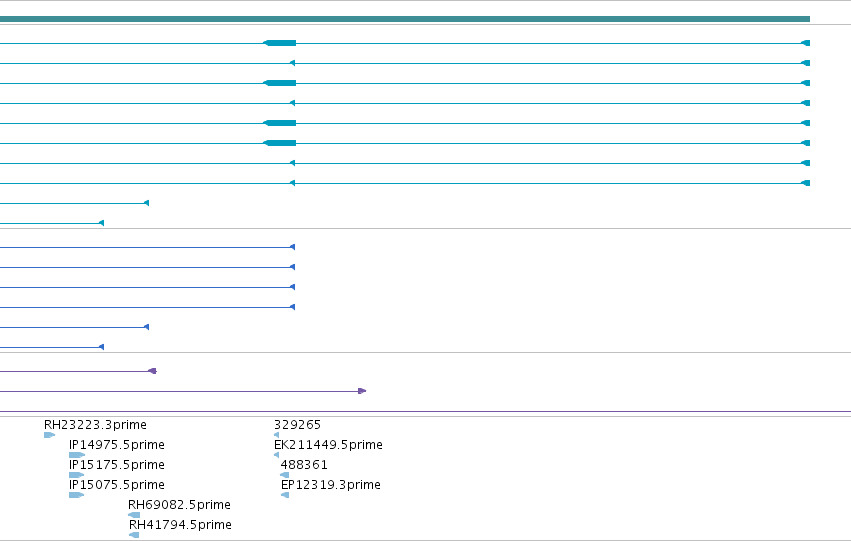Viewport: 851px width, 541px height.
Task: Click the 488361 arrow glyph
Action: tap(284, 475)
